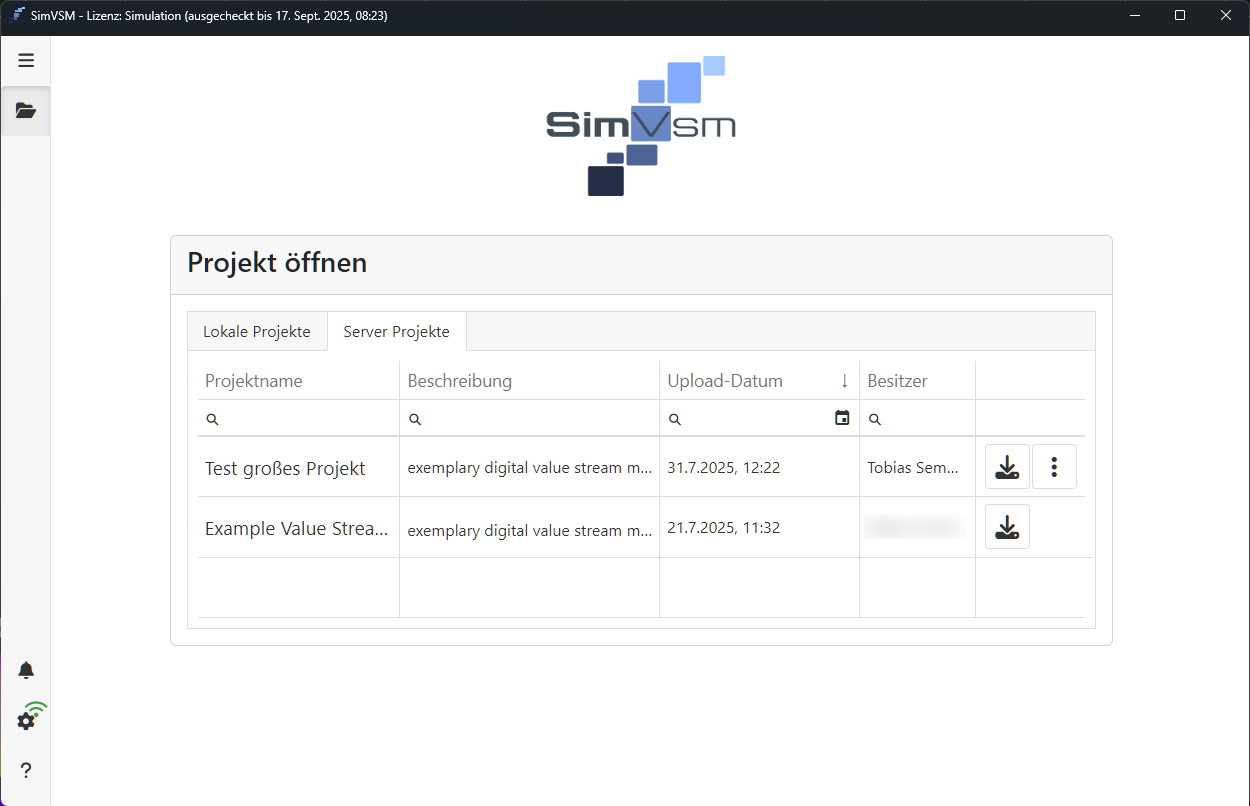Select the Server Projekte tab
Image resolution: width=1250 pixels, height=806 pixels.
pyautogui.click(x=396, y=332)
